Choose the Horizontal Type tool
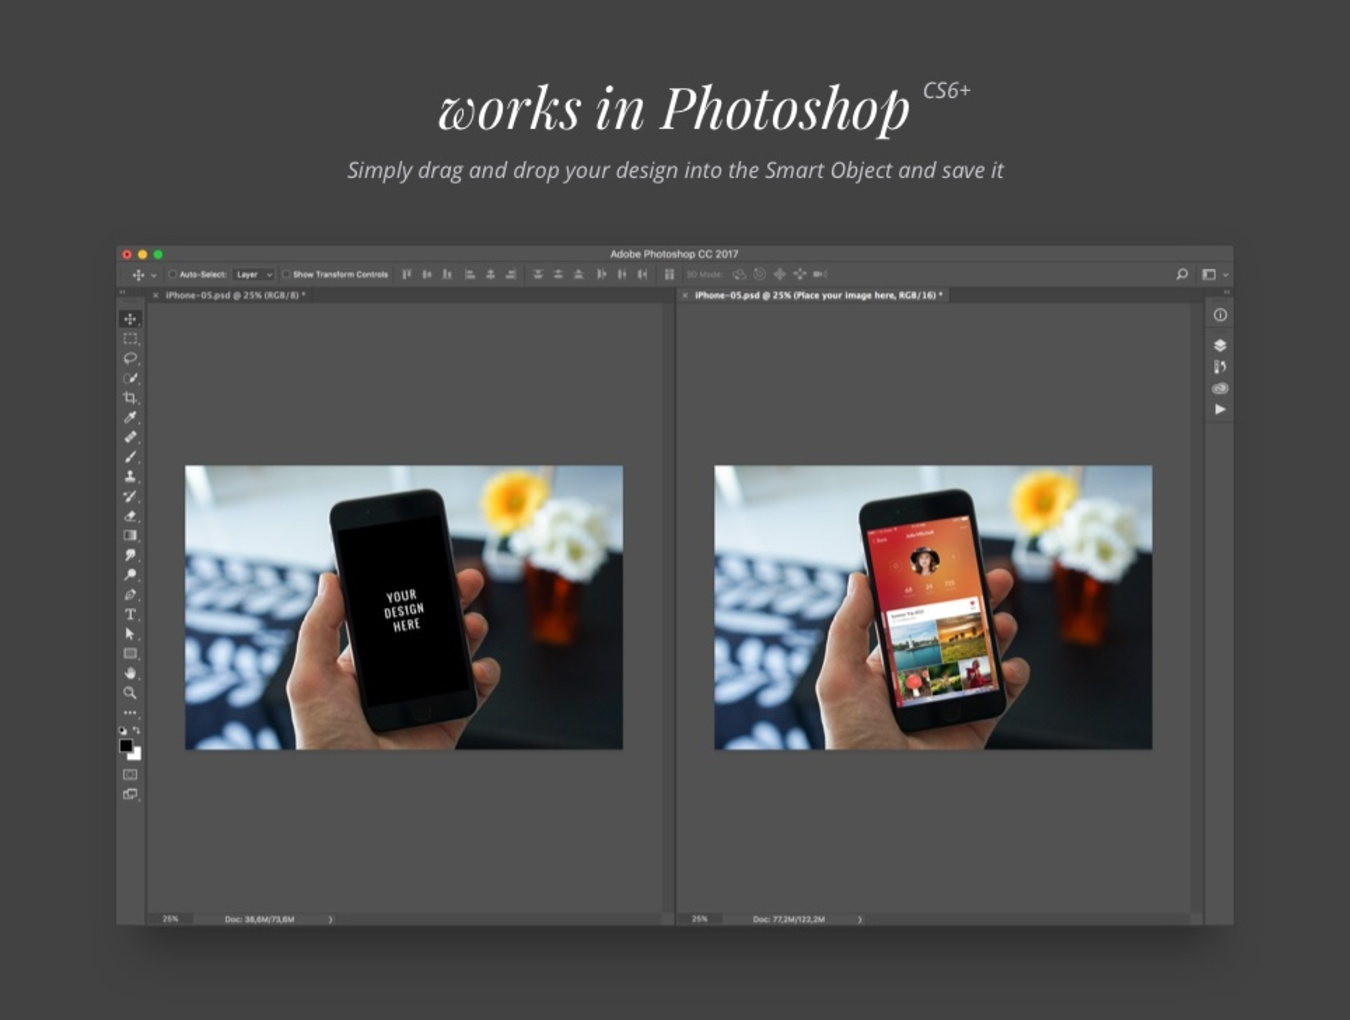Image resolution: width=1350 pixels, height=1020 pixels. click(130, 614)
